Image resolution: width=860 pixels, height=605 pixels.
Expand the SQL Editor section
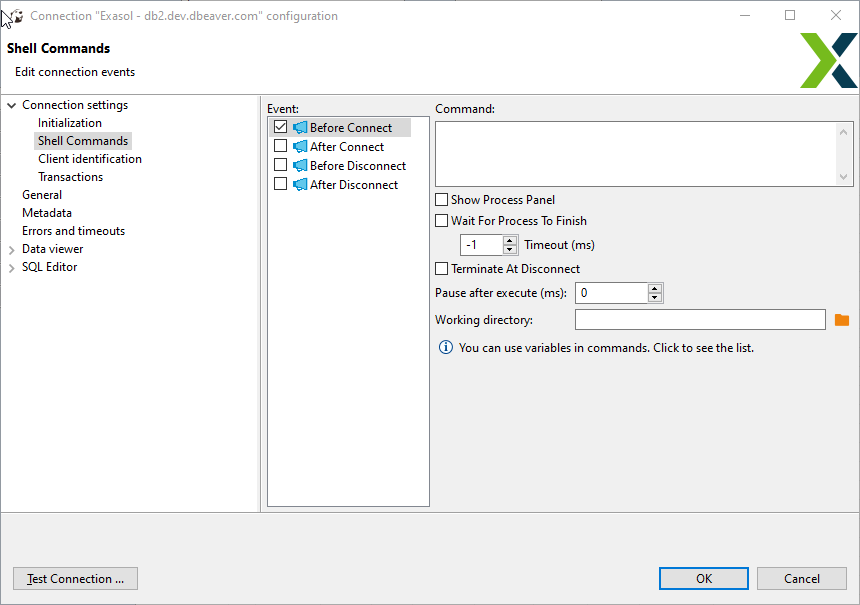point(11,266)
